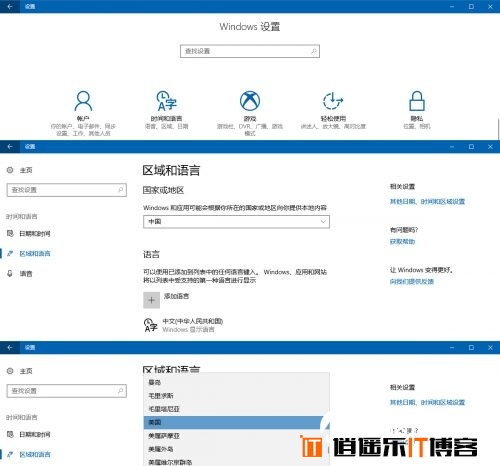Click 主页 gear icon in window showing 中国 dropdown
The width and height of the screenshot is (500, 466).
tap(10, 170)
